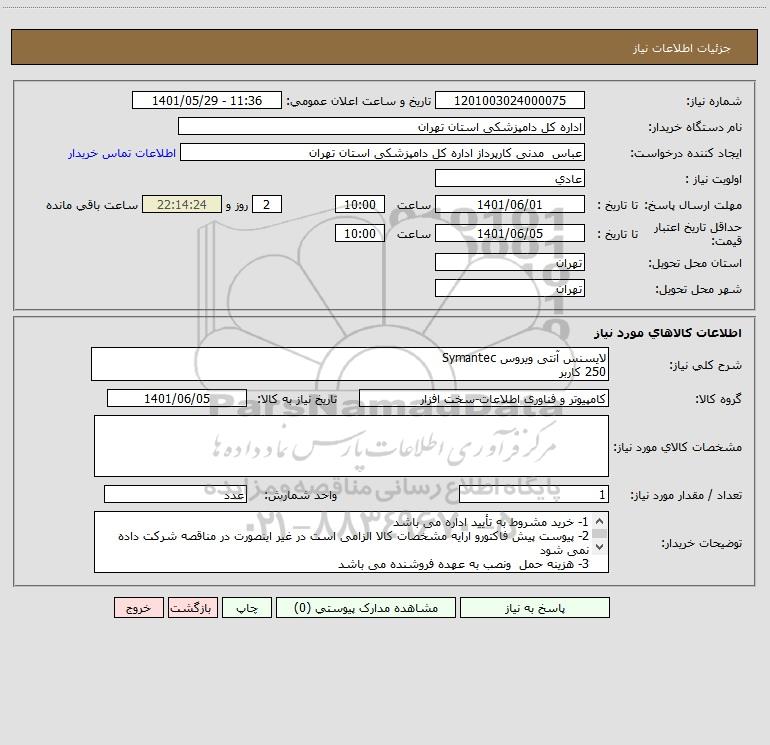Click the goods group field کامپیوتر و فناوری
The height and width of the screenshot is (745, 770).
tap(484, 398)
